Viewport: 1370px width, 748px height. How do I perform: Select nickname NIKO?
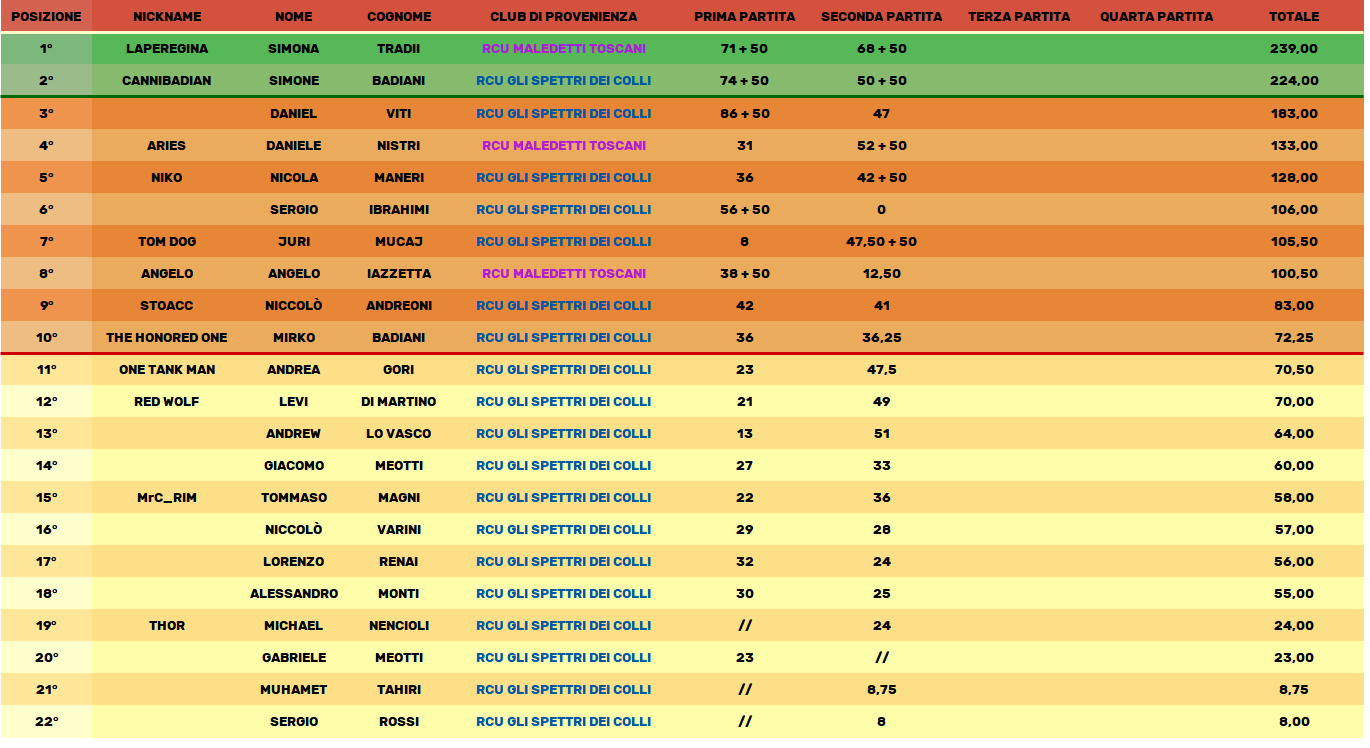tap(167, 178)
